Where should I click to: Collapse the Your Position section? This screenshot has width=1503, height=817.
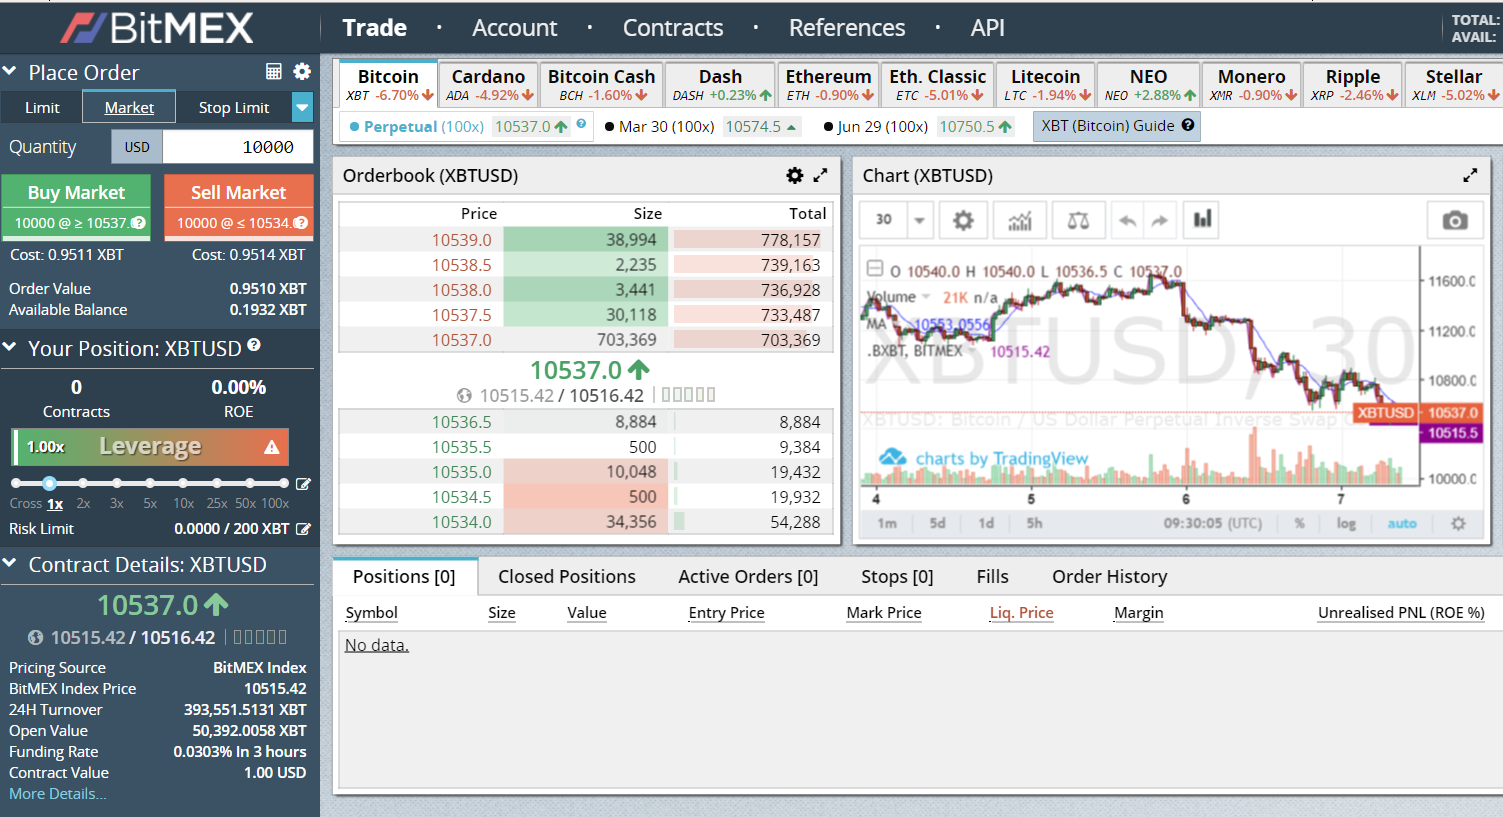pyautogui.click(x=10, y=348)
